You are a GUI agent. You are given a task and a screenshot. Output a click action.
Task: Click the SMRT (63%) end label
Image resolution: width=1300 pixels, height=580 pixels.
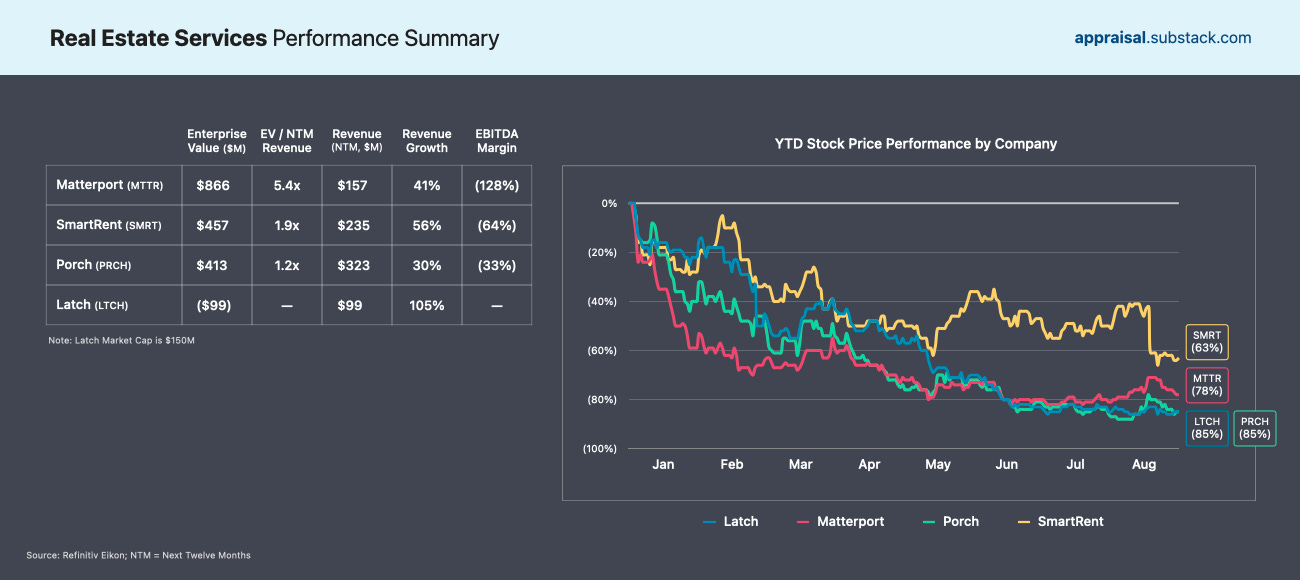click(x=1207, y=342)
